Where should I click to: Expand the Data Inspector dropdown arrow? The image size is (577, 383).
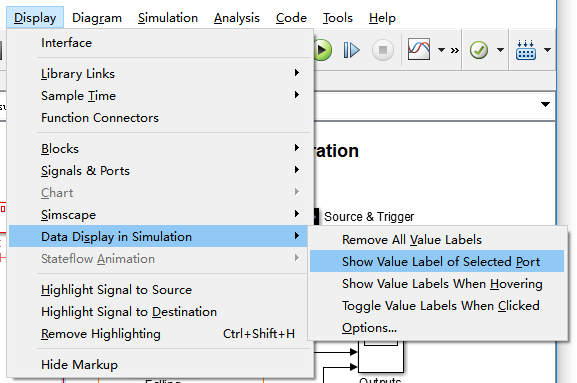441,50
